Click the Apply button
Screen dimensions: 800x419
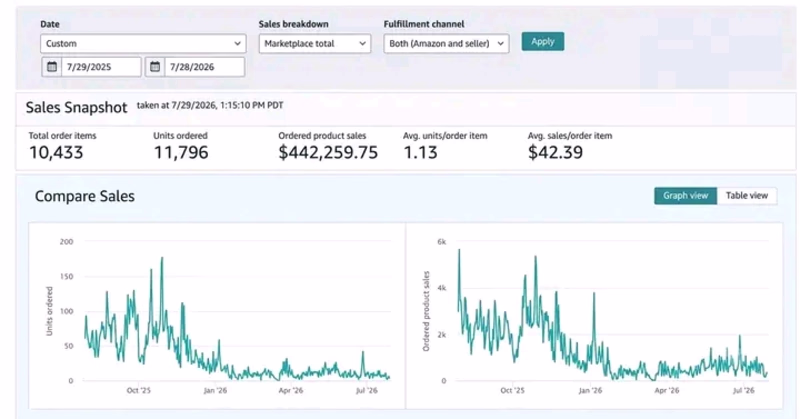pos(543,41)
